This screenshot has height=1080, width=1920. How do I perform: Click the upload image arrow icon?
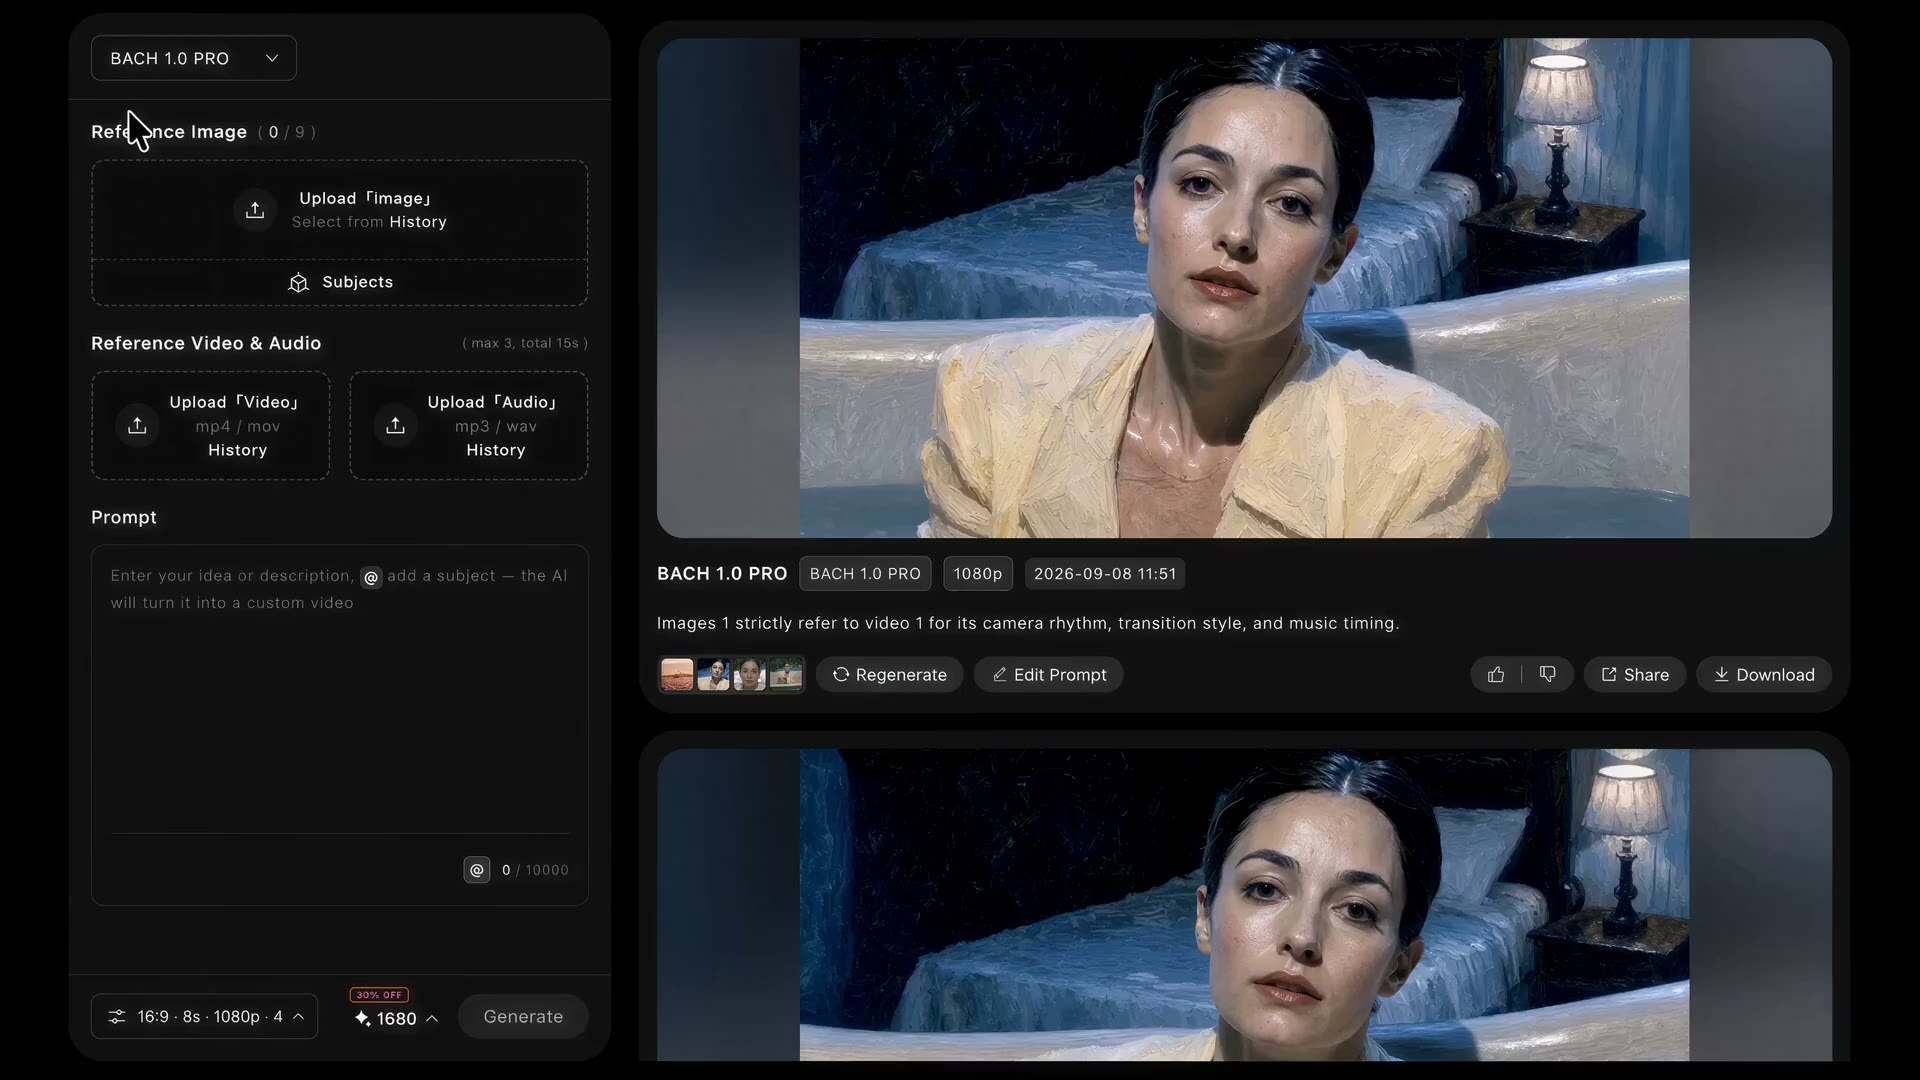[255, 210]
